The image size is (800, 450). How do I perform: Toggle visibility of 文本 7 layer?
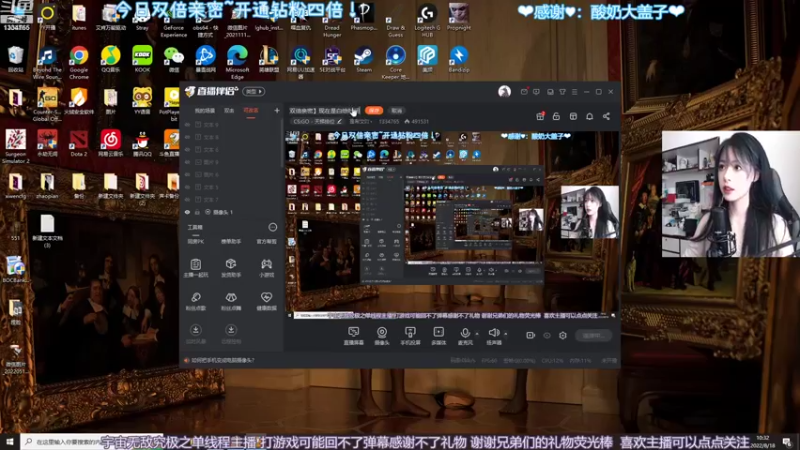pos(188,199)
